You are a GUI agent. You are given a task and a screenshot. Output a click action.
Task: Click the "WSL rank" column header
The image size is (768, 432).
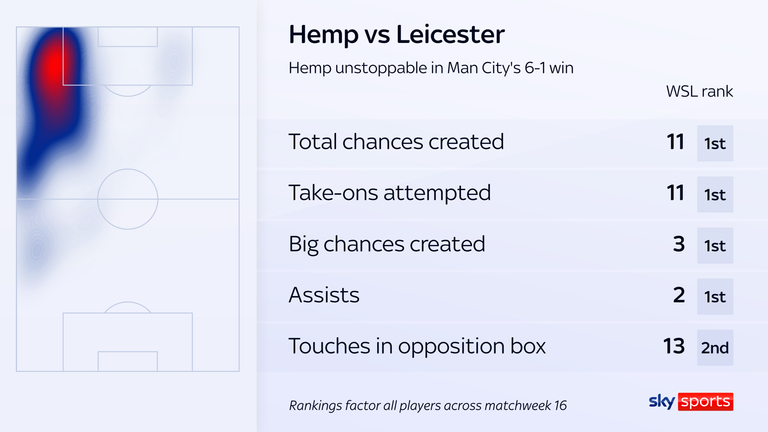(x=700, y=91)
